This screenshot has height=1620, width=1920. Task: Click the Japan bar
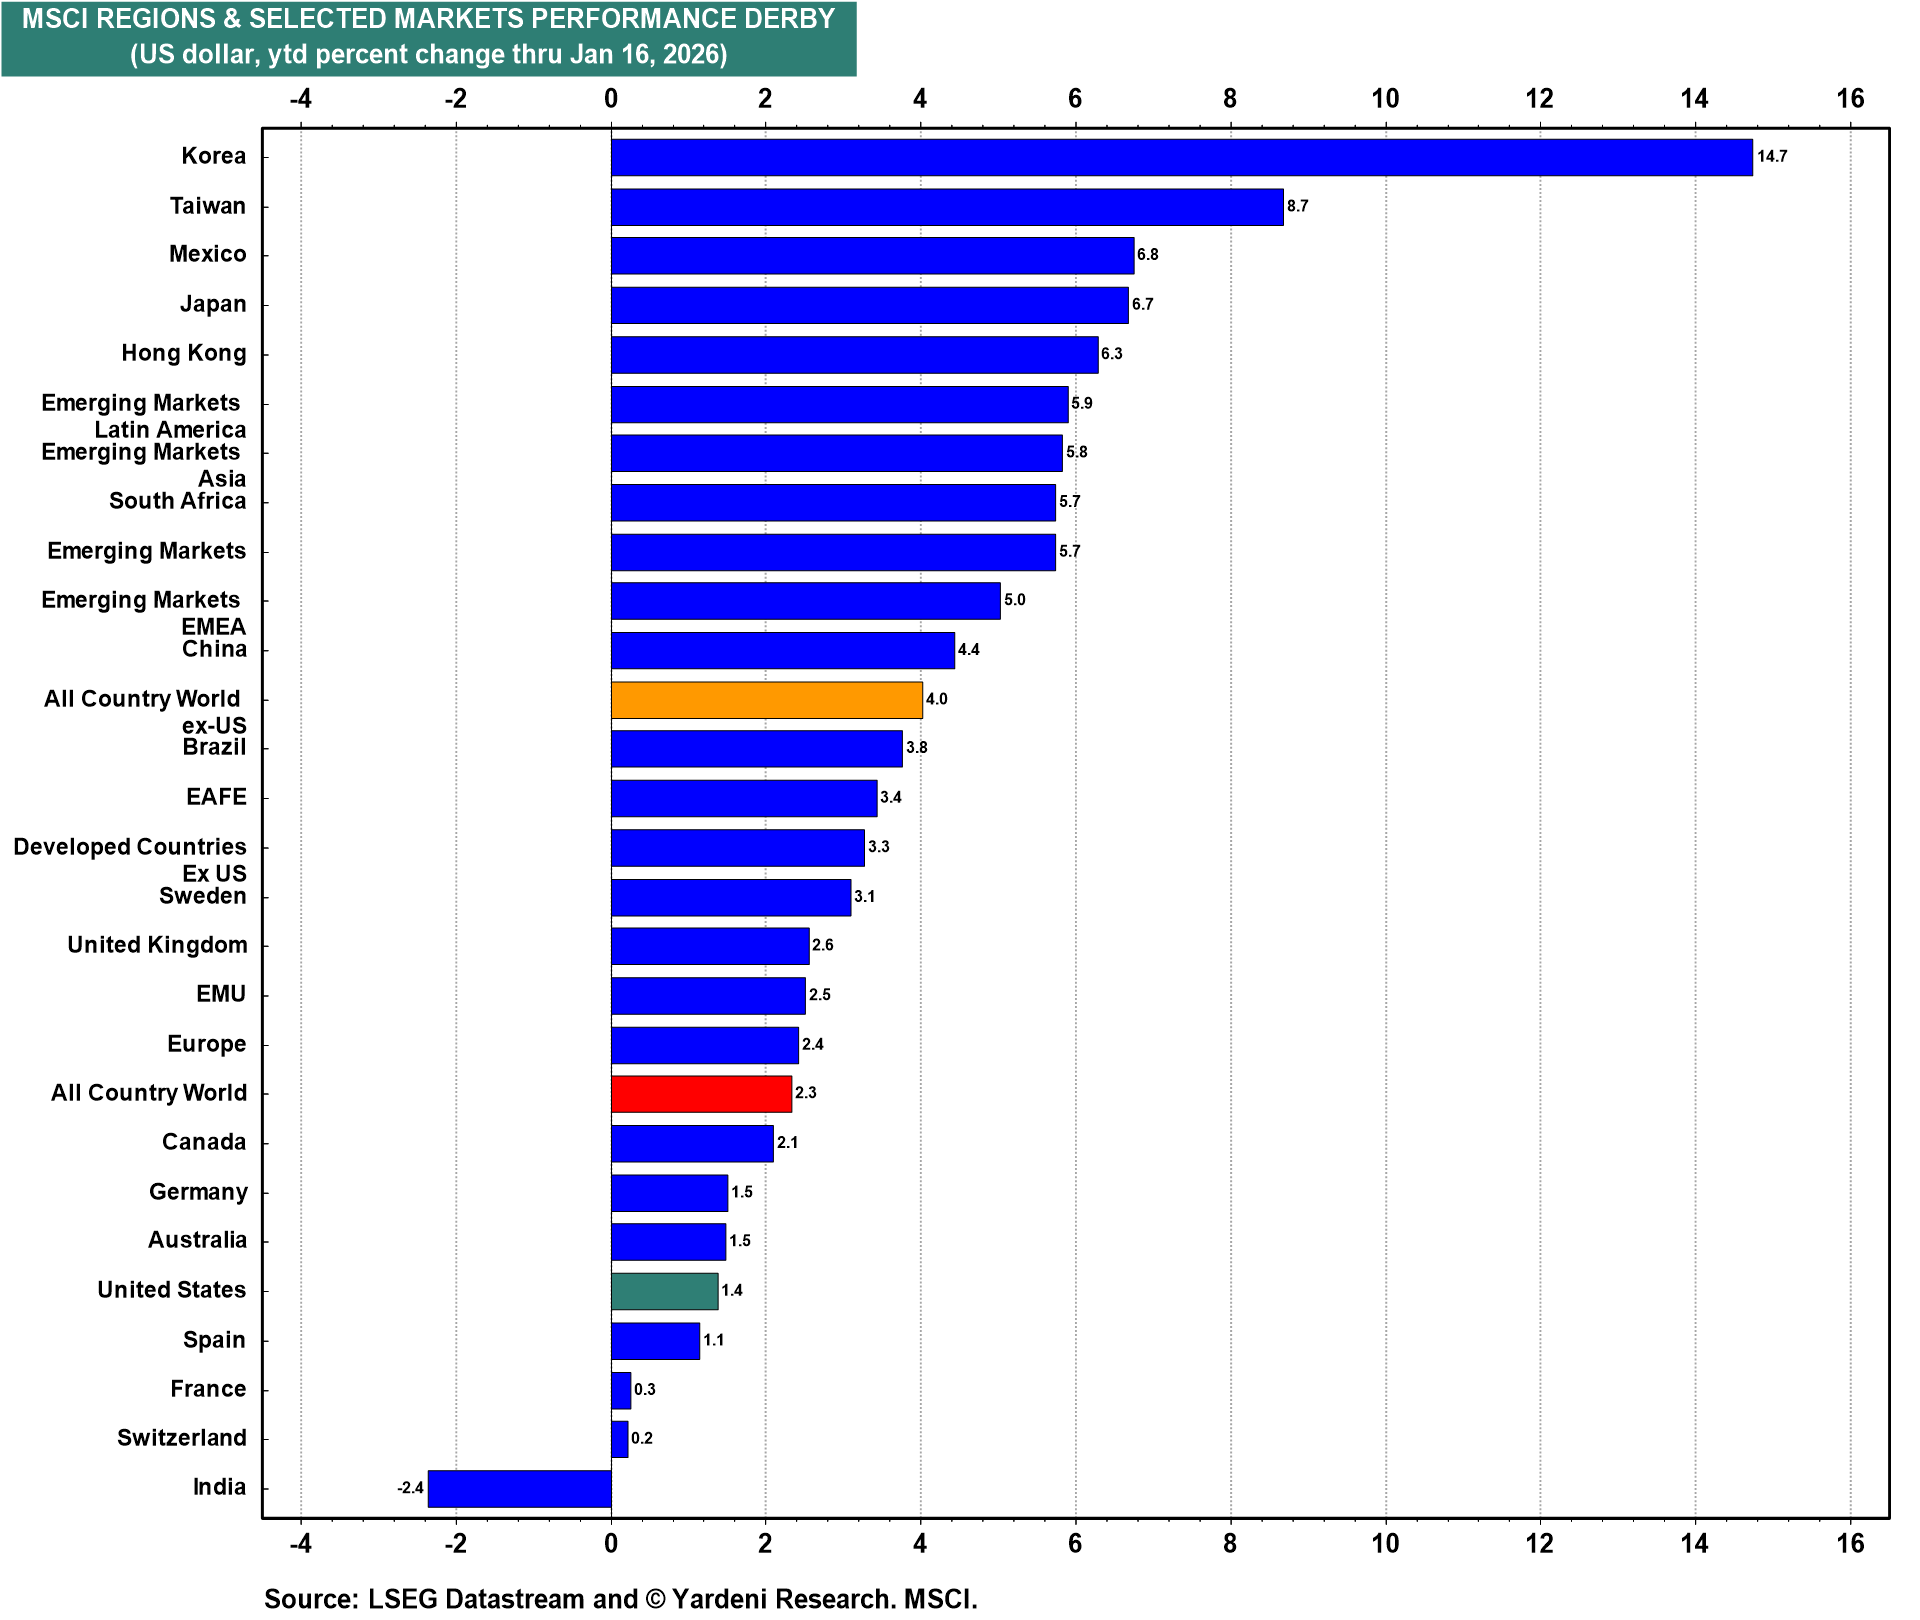point(869,305)
